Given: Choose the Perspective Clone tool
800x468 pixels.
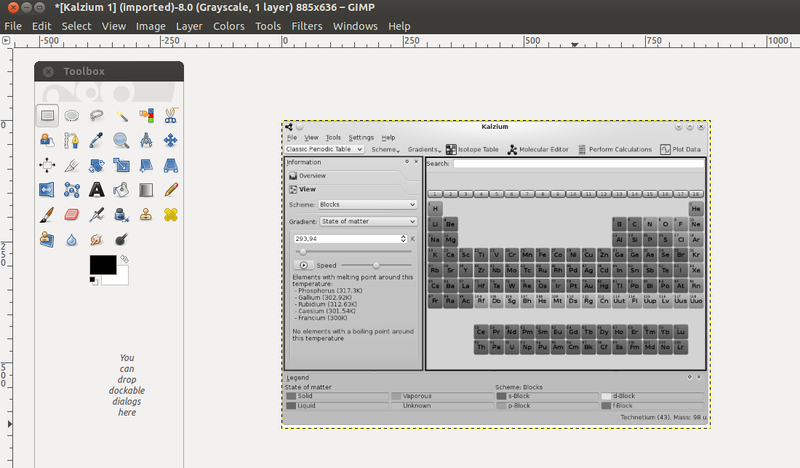Looking at the screenshot, I should [x=47, y=239].
